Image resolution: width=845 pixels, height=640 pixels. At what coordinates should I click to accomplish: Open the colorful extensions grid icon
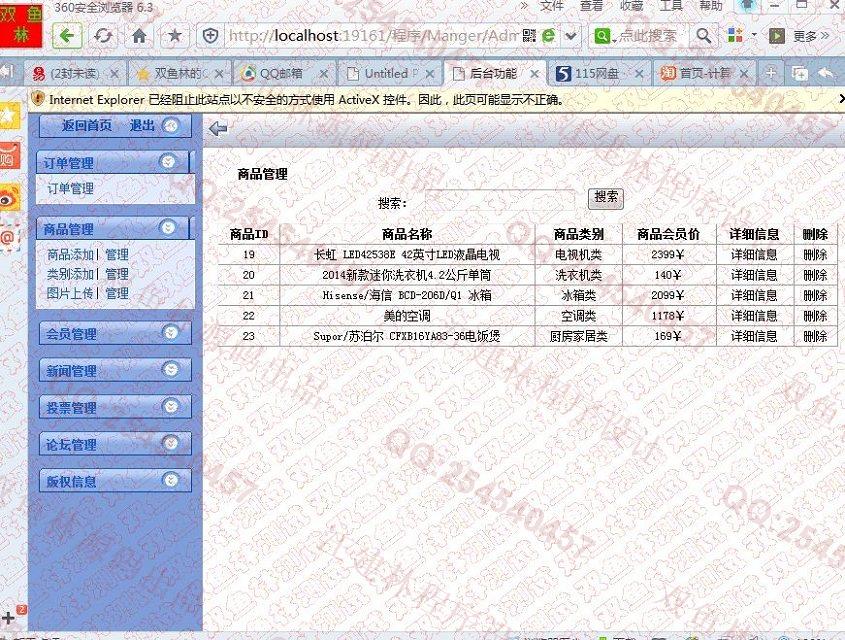pyautogui.click(x=735, y=36)
